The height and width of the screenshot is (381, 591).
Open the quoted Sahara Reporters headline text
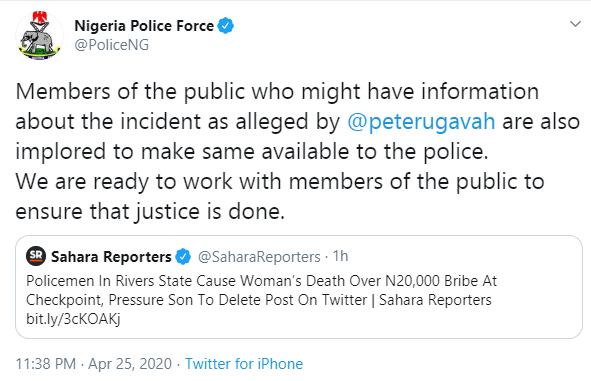261,291
